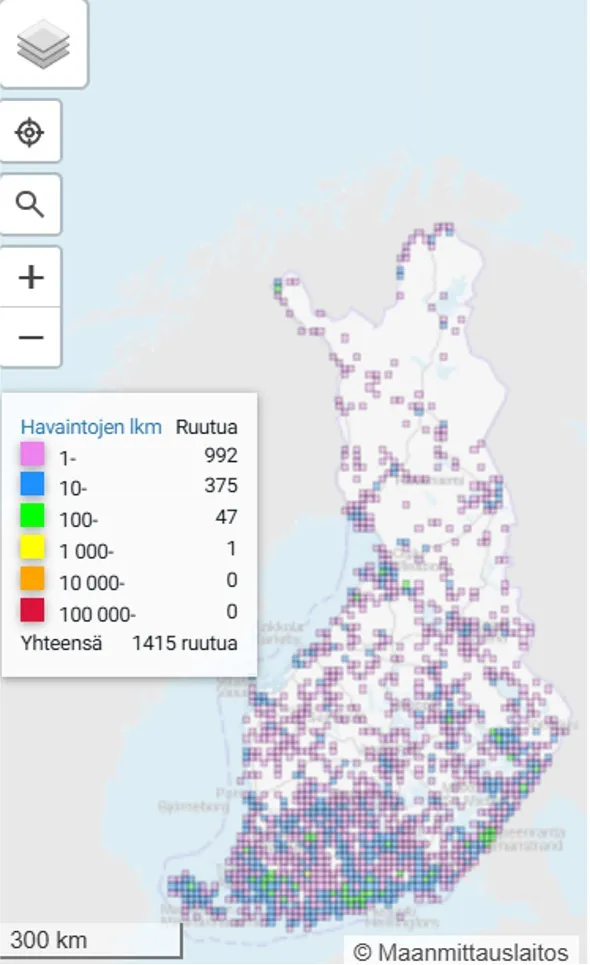Click the 1 000- legend label

tap(87, 551)
